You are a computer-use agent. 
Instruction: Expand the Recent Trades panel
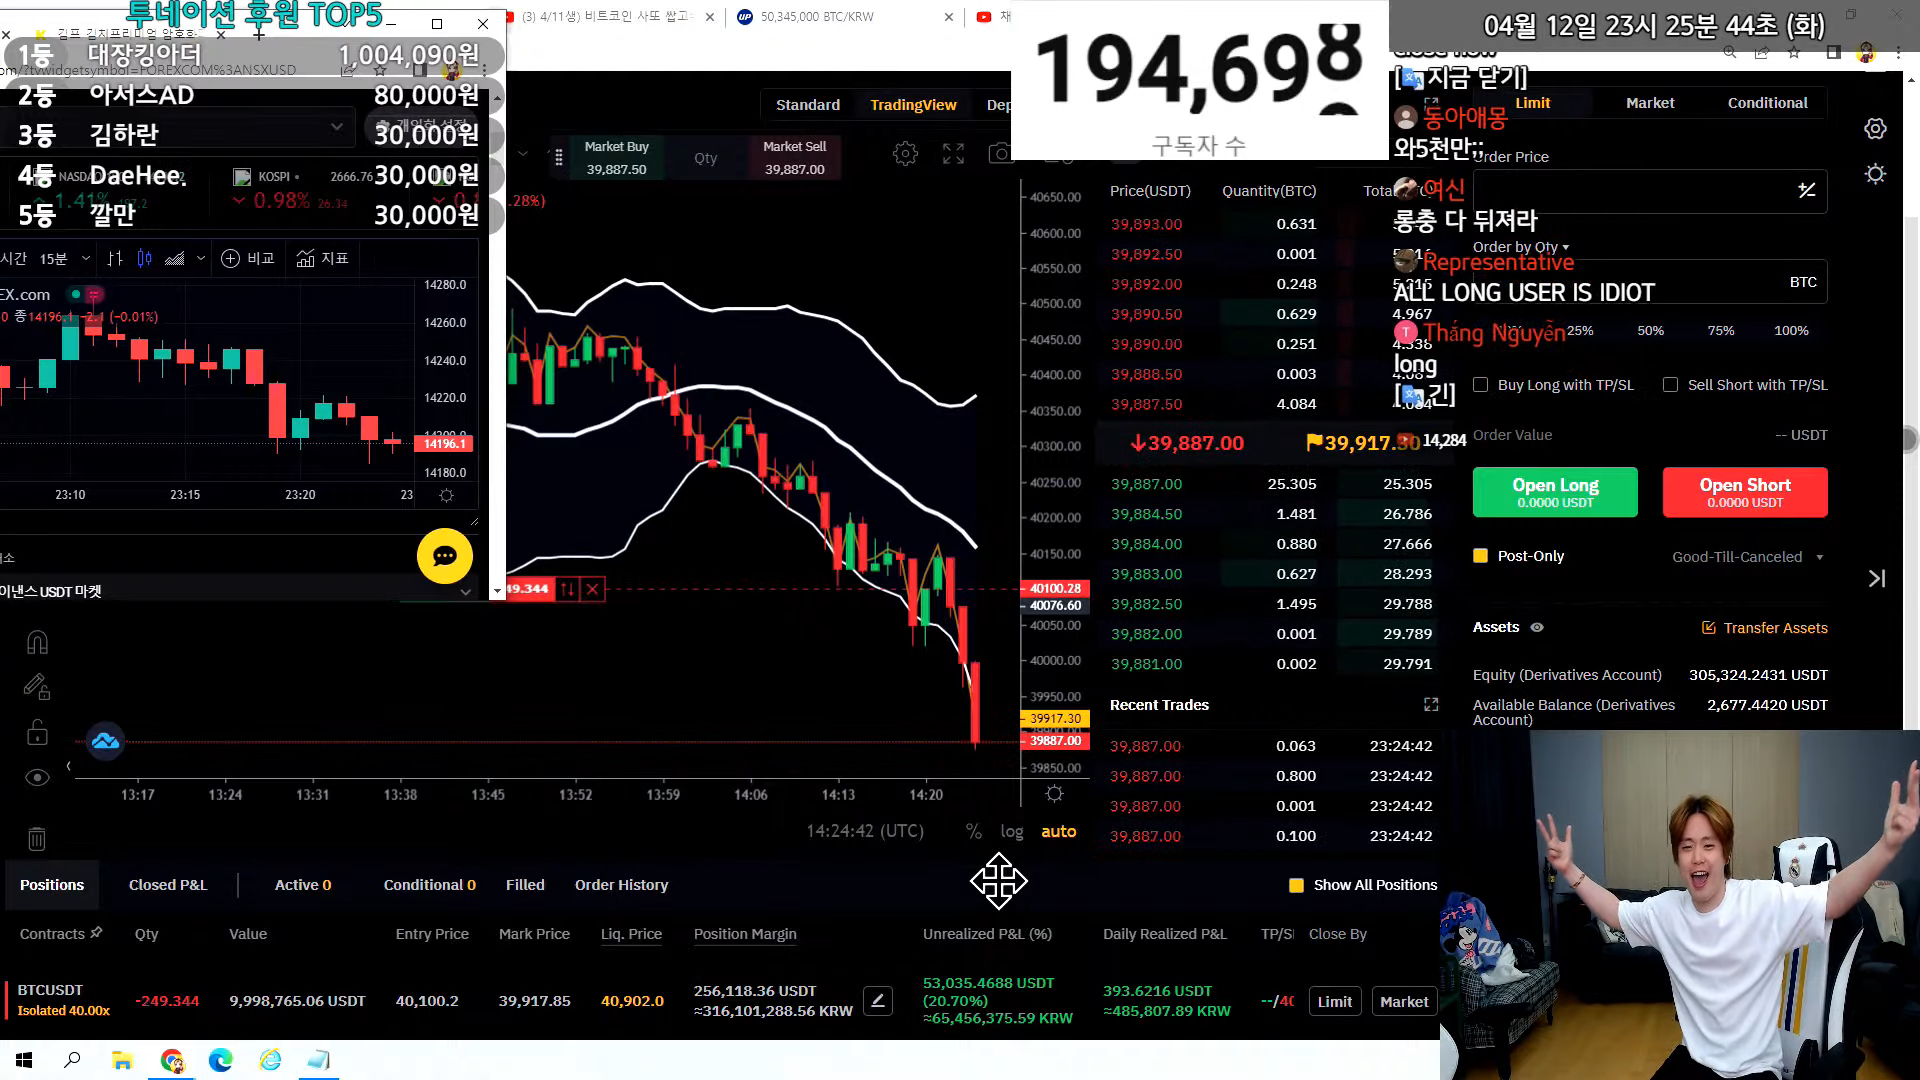pos(1431,705)
